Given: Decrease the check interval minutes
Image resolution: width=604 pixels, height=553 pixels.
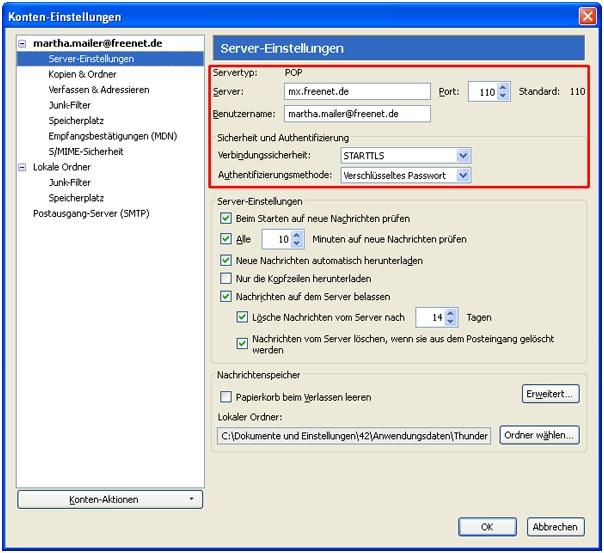Looking at the screenshot, I should point(296,243).
